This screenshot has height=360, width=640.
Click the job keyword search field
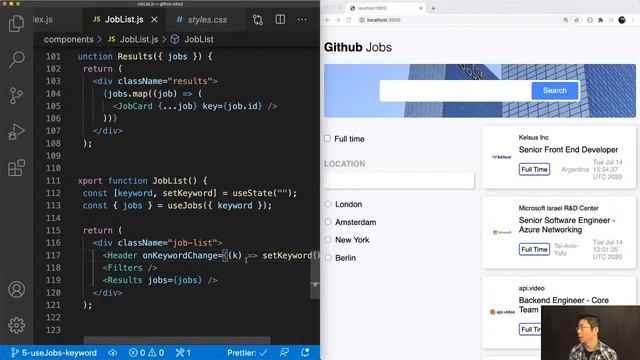click(x=455, y=91)
